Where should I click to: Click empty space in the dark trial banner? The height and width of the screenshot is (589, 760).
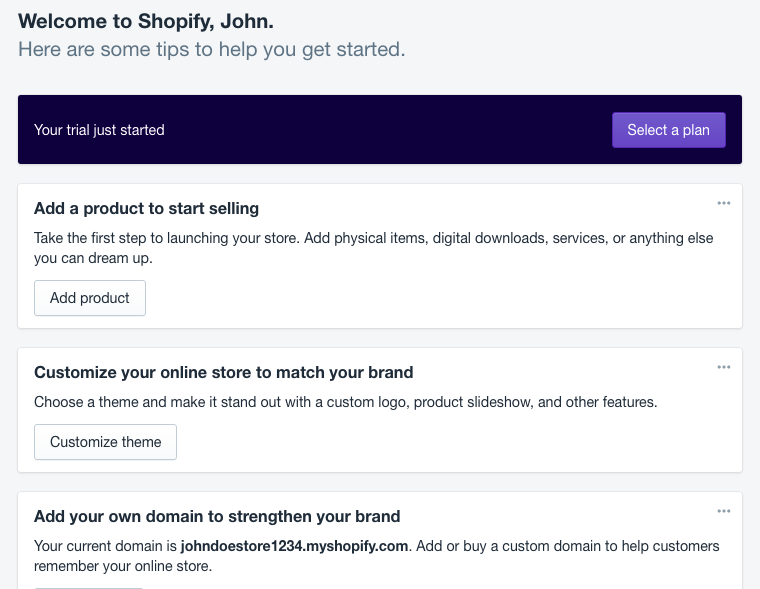[x=388, y=130]
